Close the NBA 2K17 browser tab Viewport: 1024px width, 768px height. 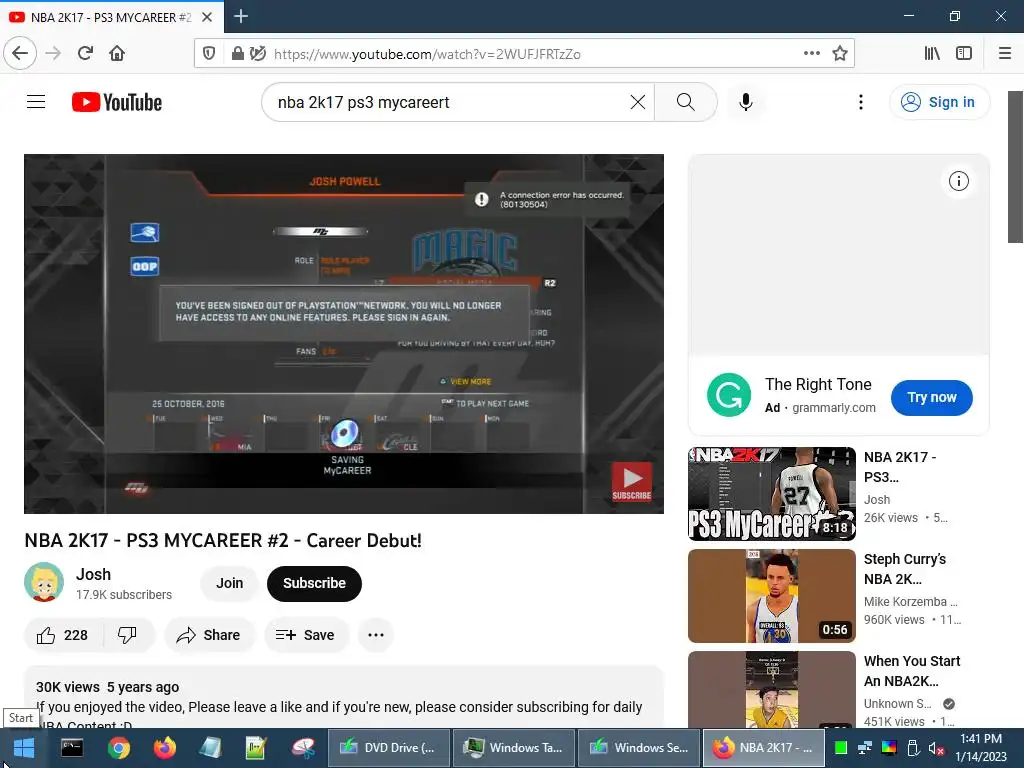coord(207,17)
